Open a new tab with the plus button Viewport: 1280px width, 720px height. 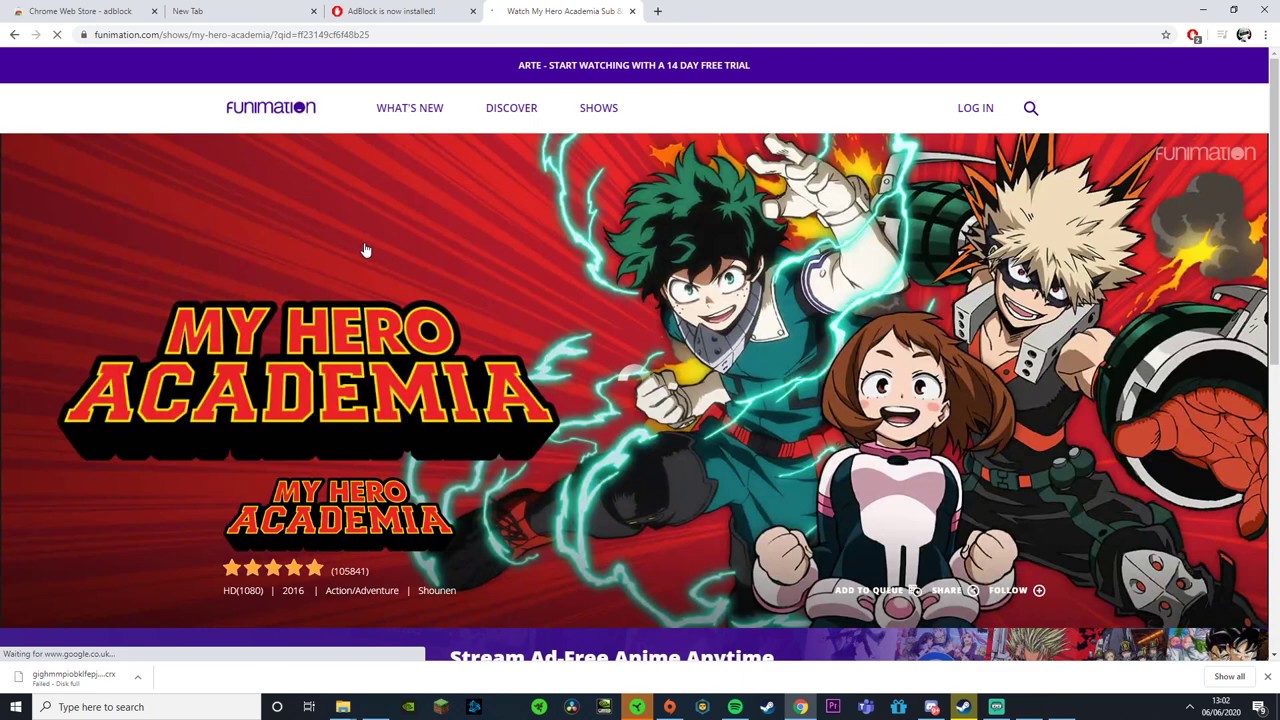click(x=657, y=11)
